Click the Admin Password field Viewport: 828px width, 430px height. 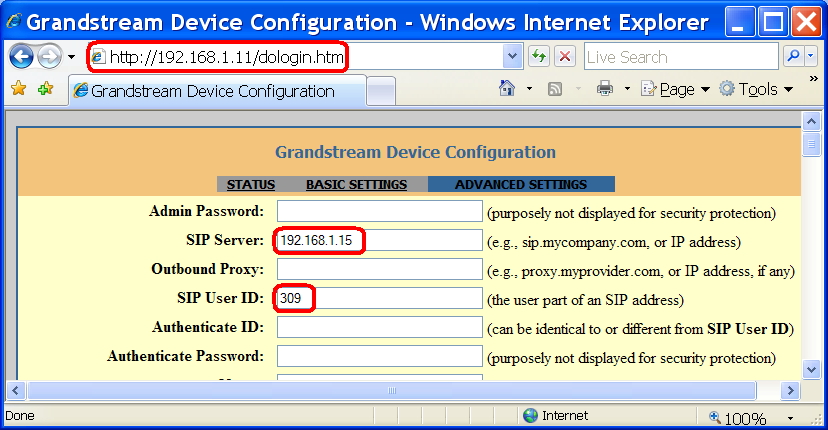click(380, 211)
